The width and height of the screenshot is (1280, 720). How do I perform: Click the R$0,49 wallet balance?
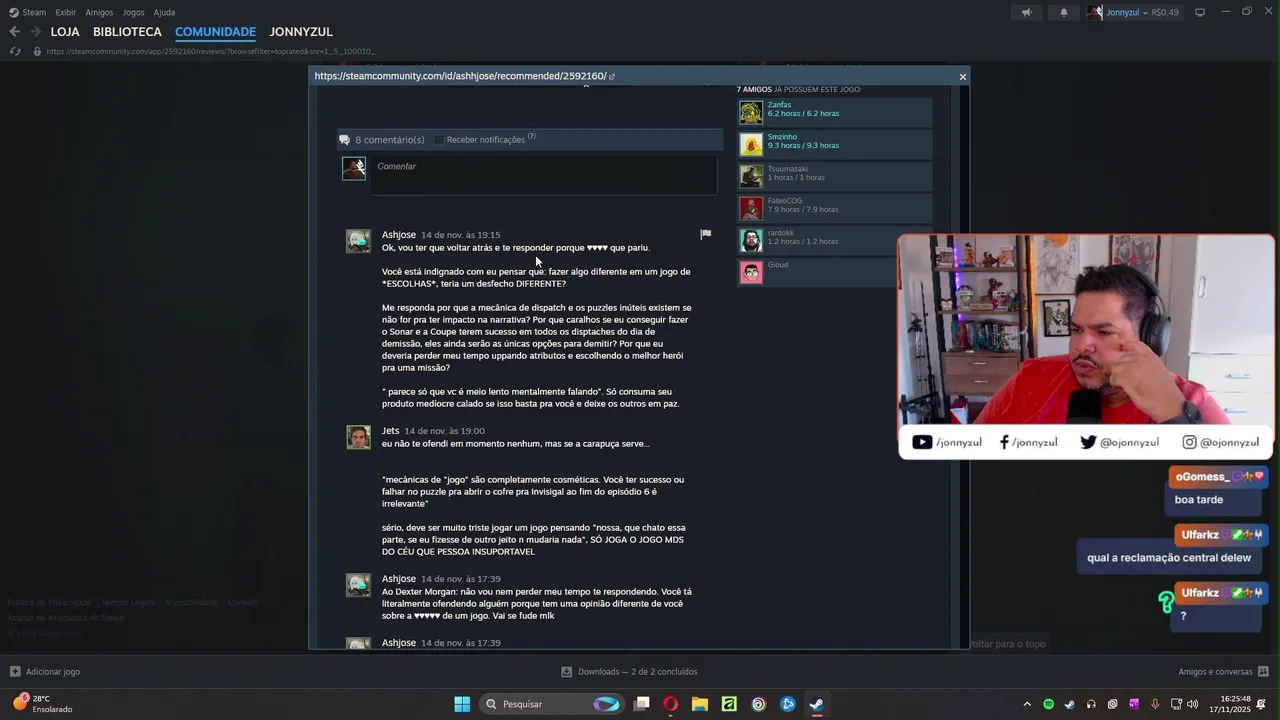1165,12
